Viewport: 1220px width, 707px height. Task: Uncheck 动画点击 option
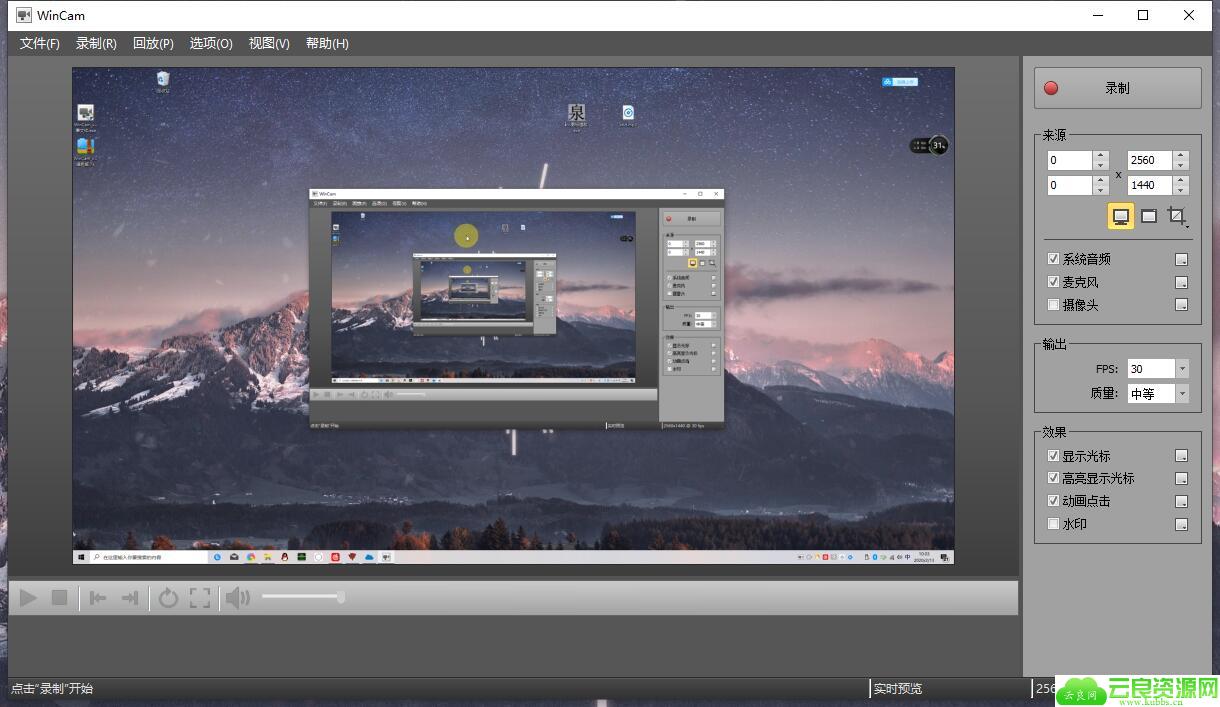1053,501
